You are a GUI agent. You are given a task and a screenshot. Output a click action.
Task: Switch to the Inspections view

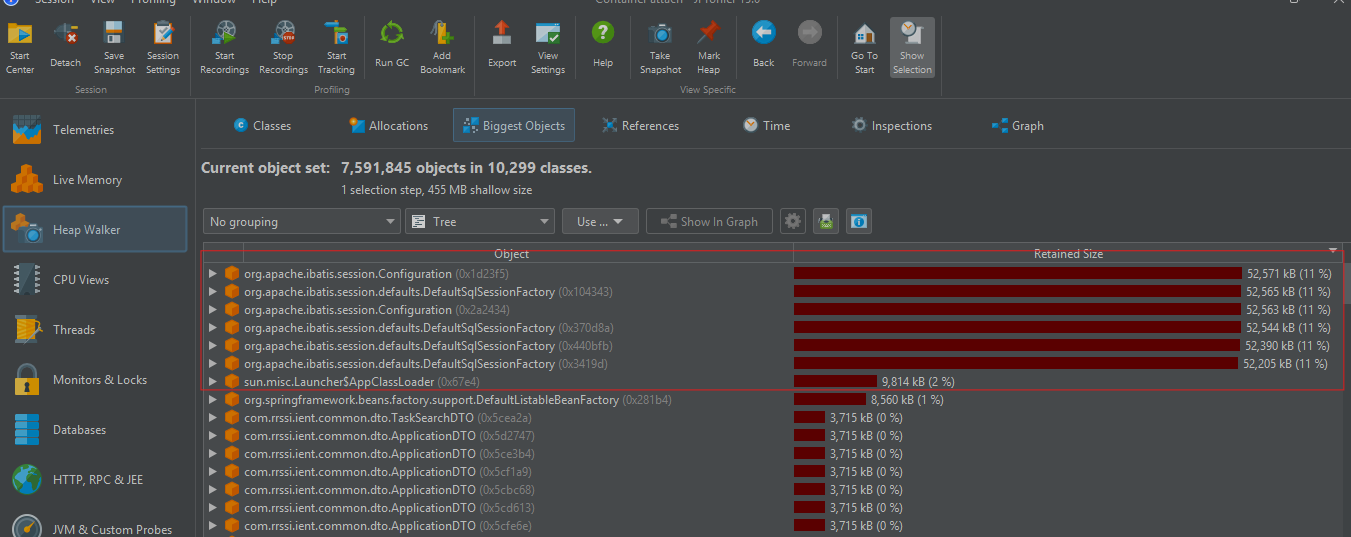pos(891,126)
